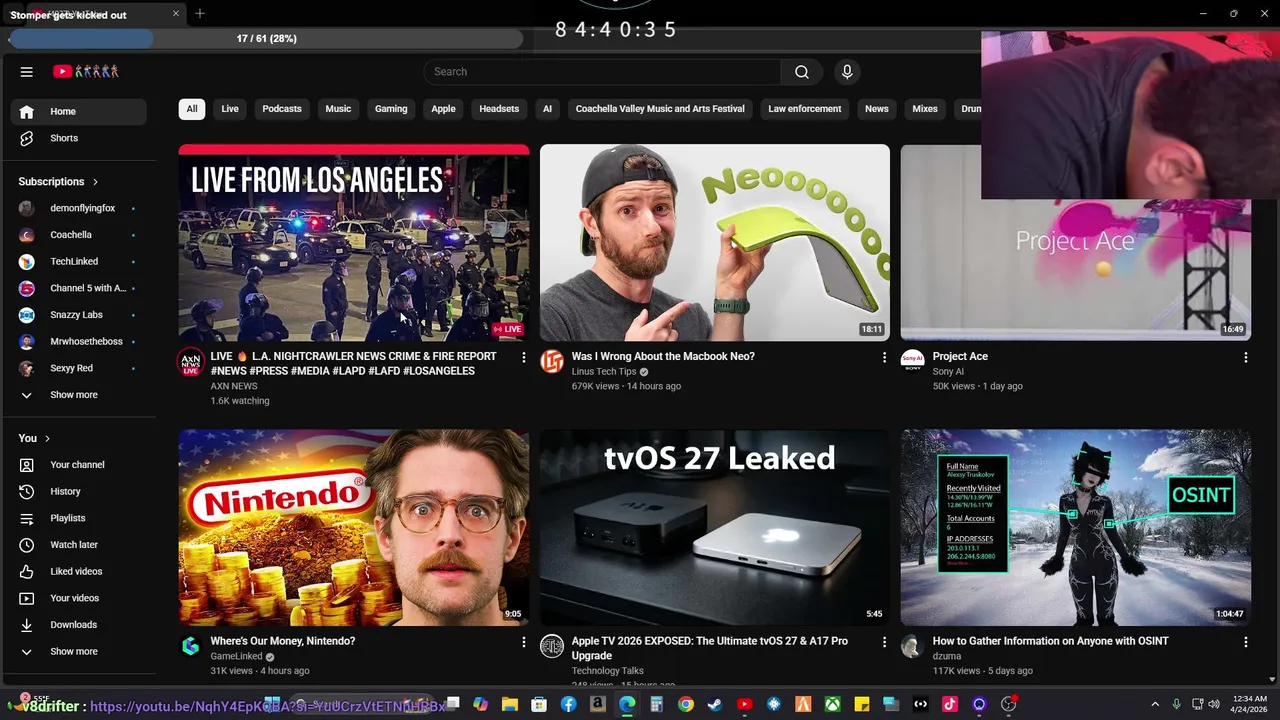This screenshot has height=720, width=1280.
Task: Open the Facebook taskbar icon
Action: [x=569, y=705]
